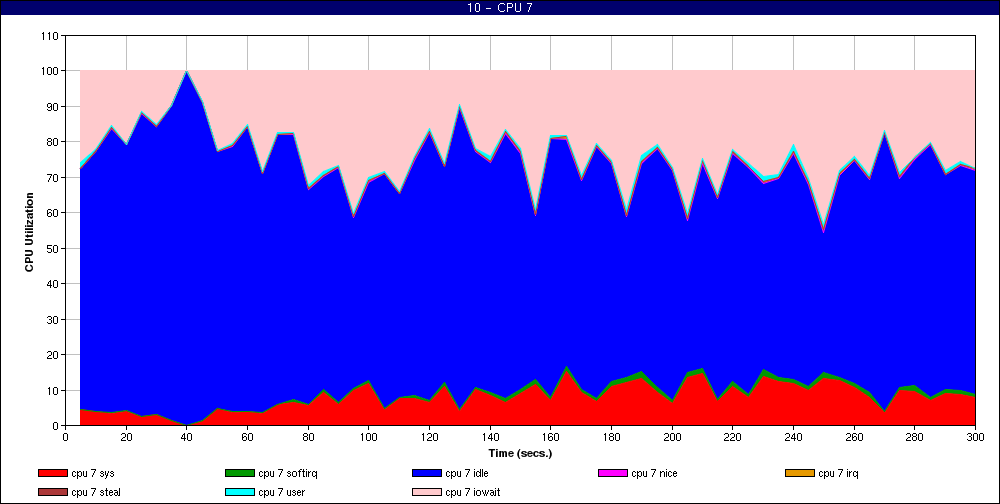Viewport: 1000px width, 504px height.
Task: Select the 'cpu 7 steal' legend label
Action: pyautogui.click(x=96, y=493)
